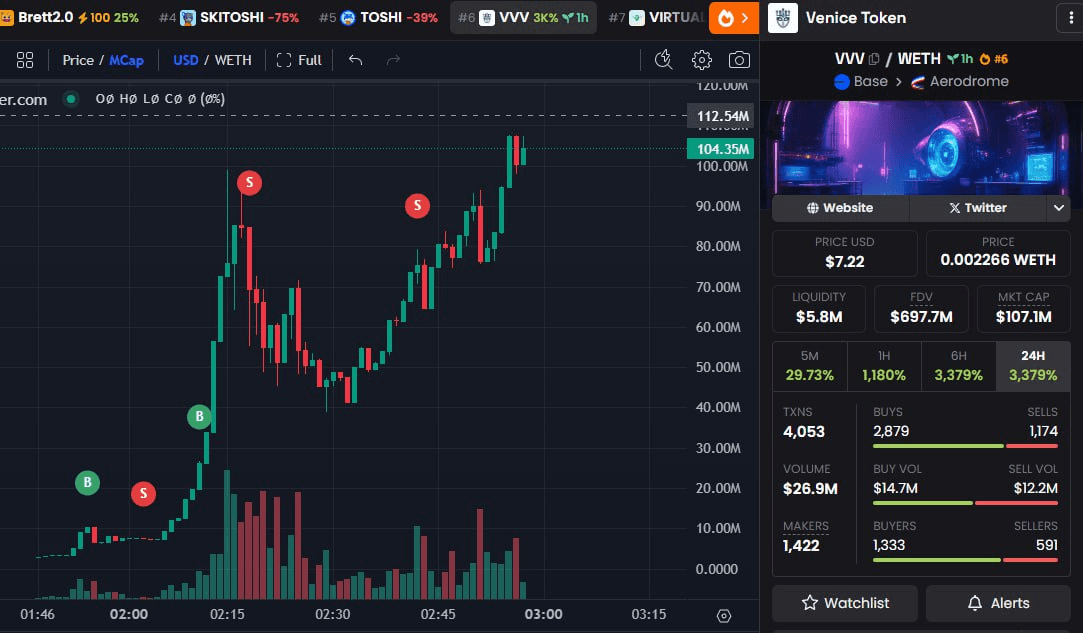Open trending fire arrow button
The image size is (1083, 633).
pyautogui.click(x=734, y=18)
